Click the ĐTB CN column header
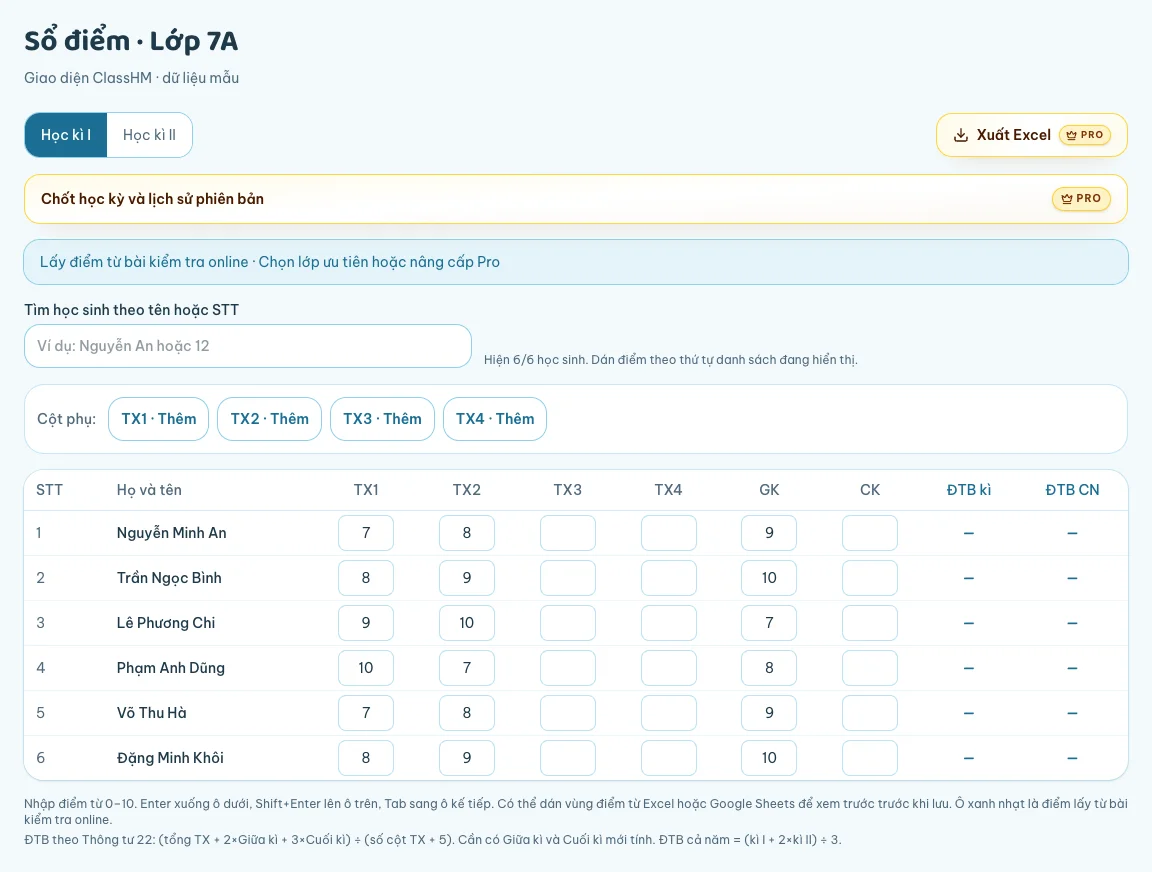The height and width of the screenshot is (872, 1152). (1072, 490)
